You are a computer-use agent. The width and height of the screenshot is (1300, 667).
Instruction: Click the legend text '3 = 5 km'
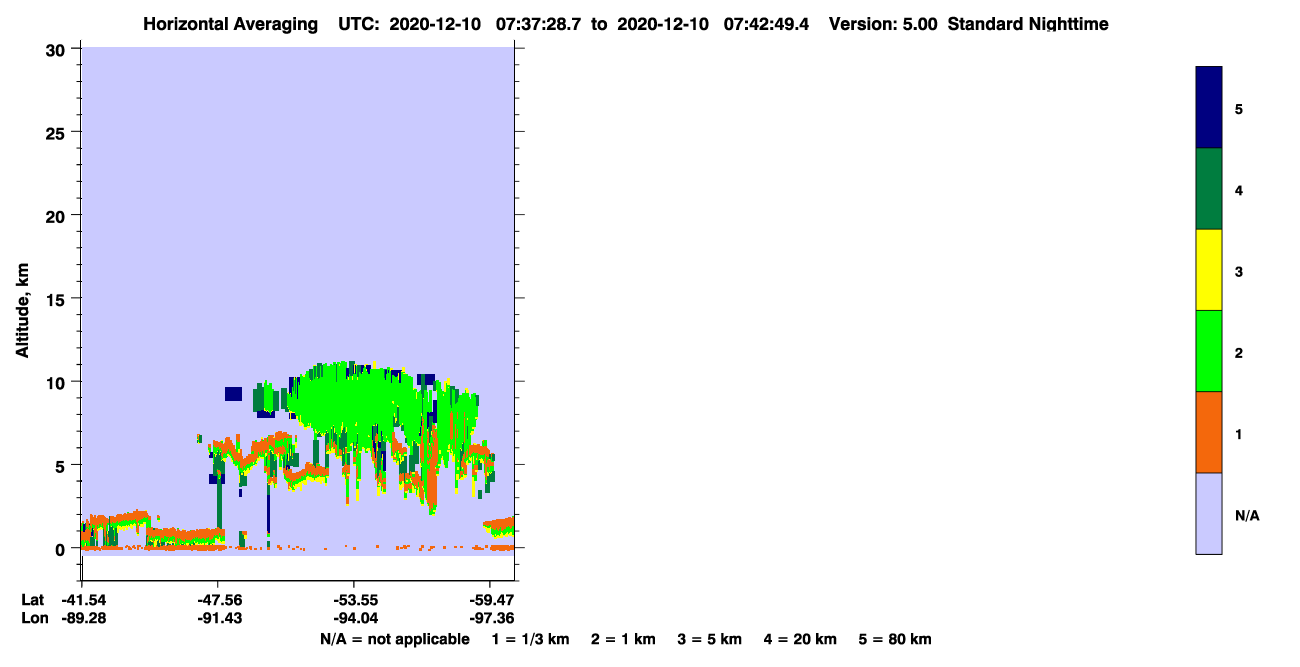coord(709,639)
